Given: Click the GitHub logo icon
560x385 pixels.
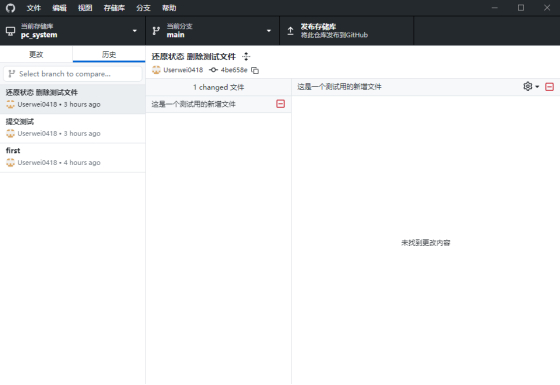Looking at the screenshot, I should click(x=10, y=8).
